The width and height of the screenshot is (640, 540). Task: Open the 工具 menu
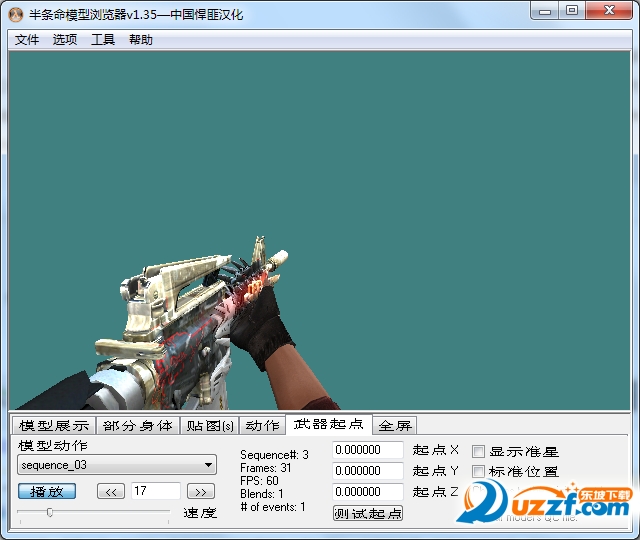click(x=102, y=40)
